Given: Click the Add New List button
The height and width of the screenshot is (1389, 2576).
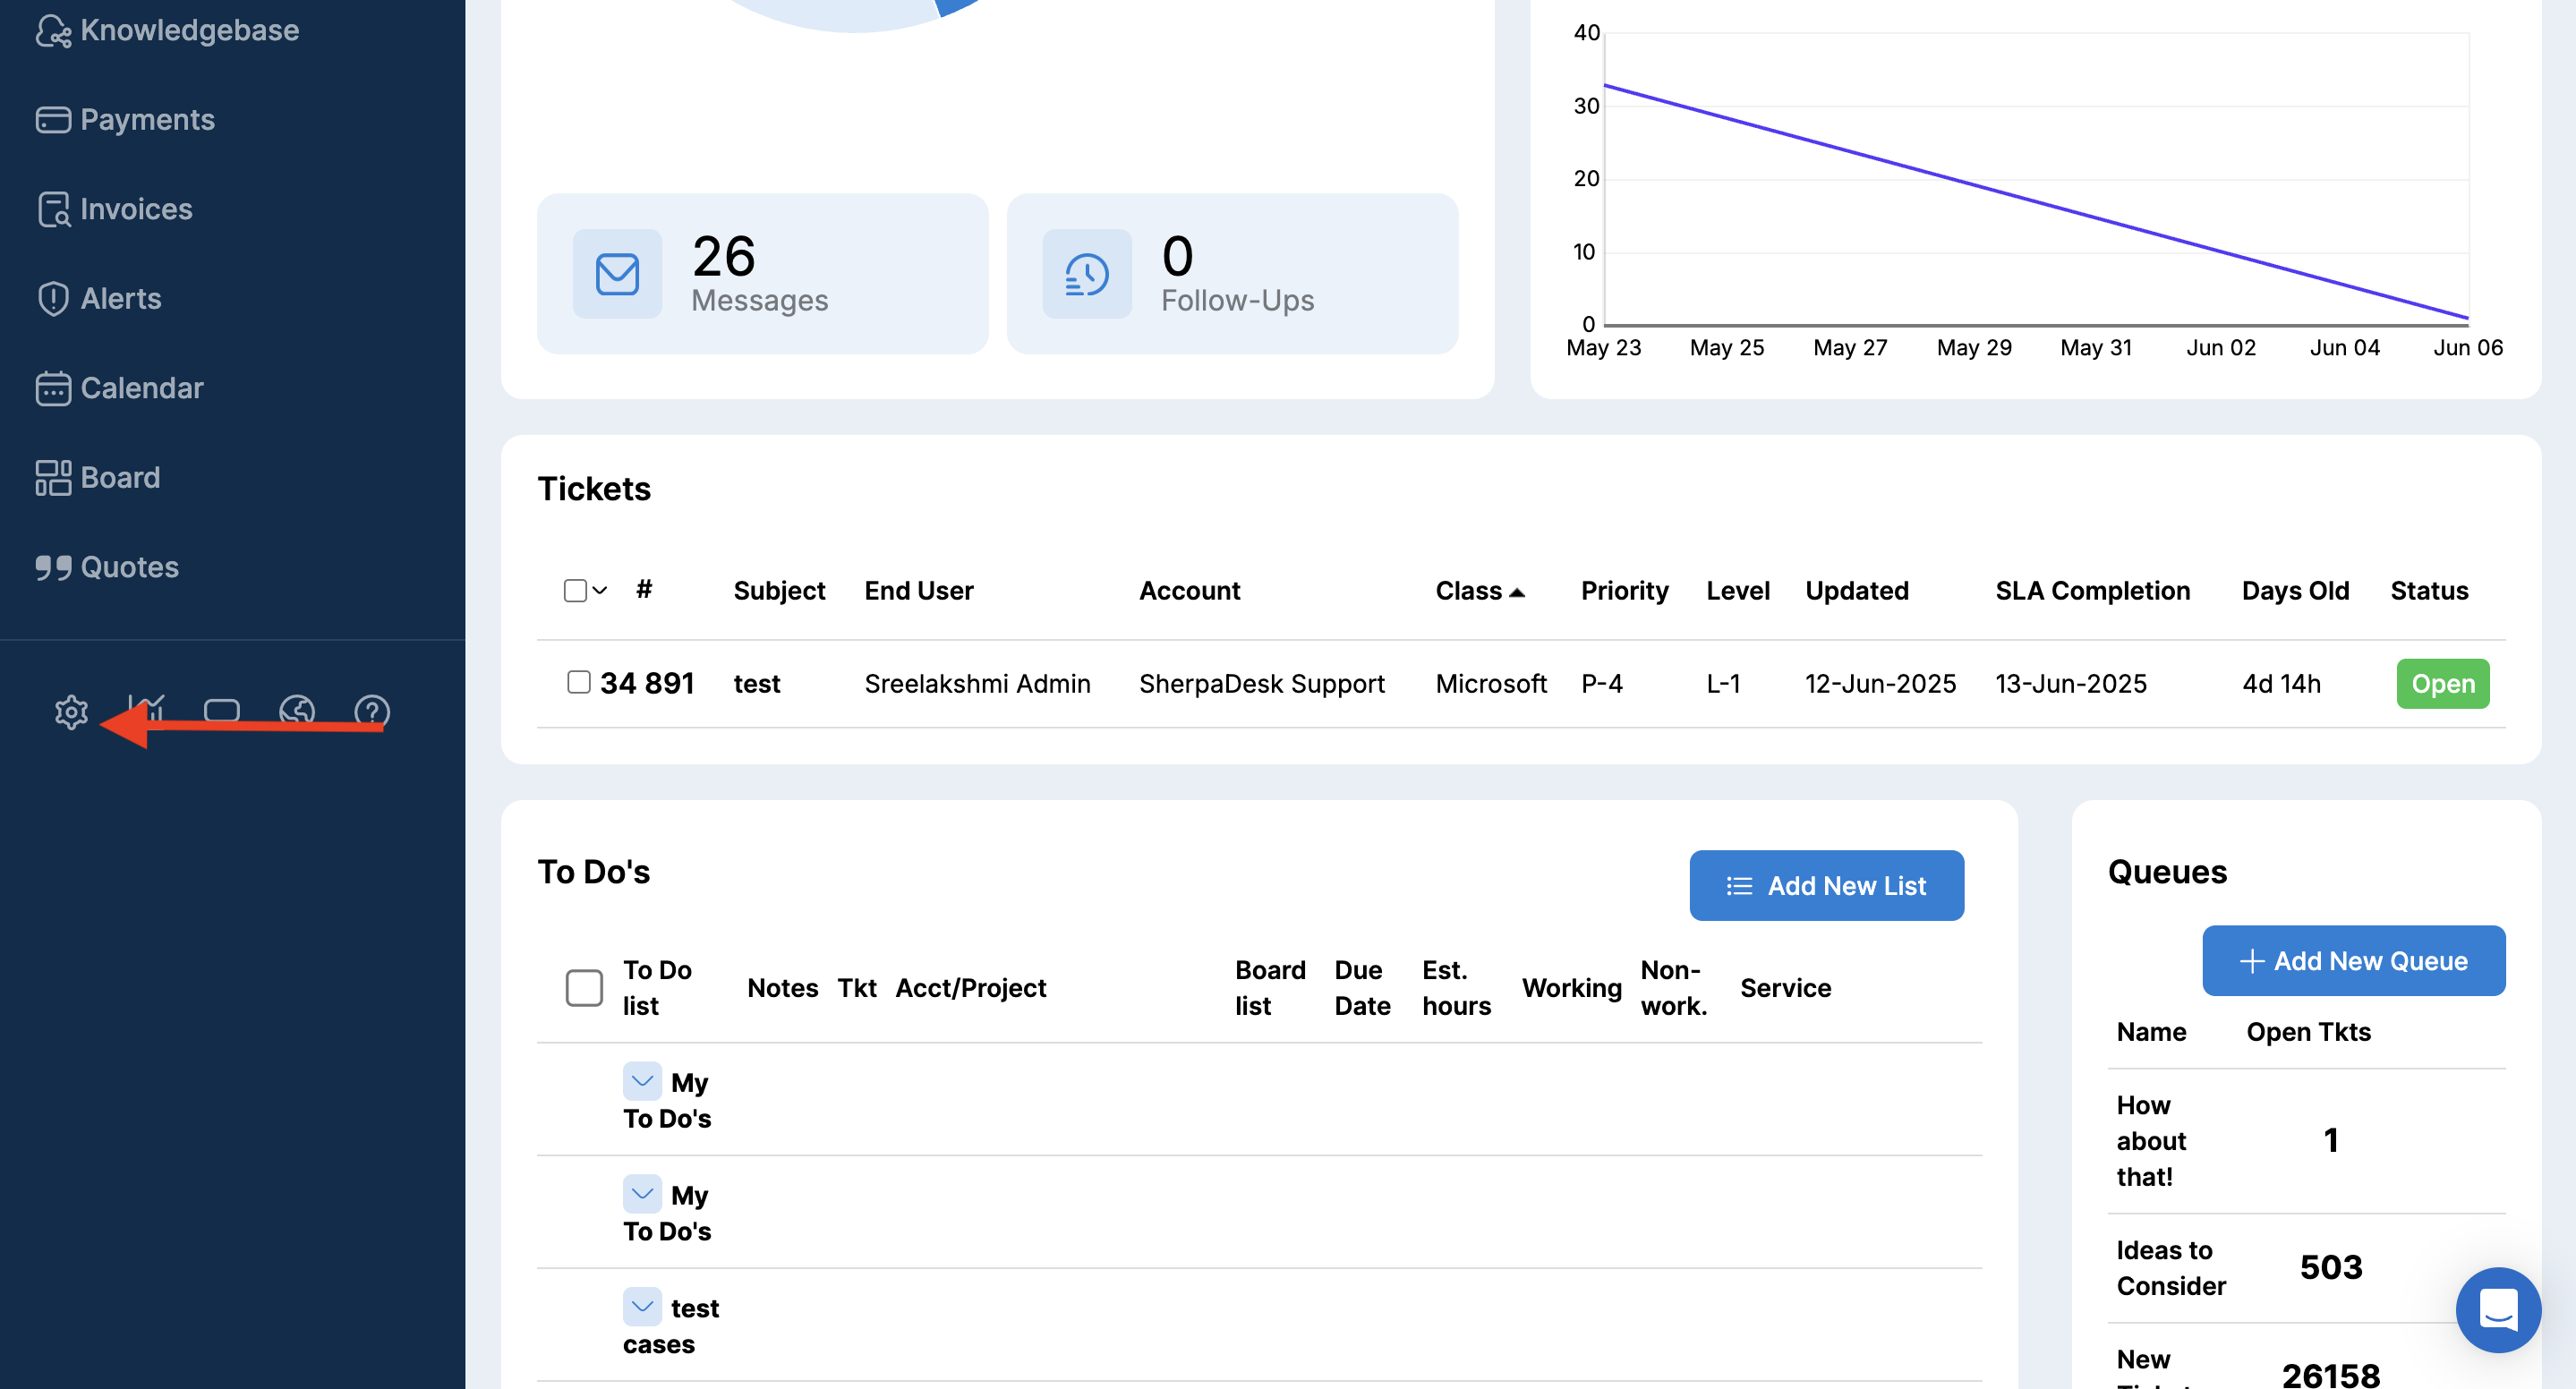Looking at the screenshot, I should click(1826, 885).
